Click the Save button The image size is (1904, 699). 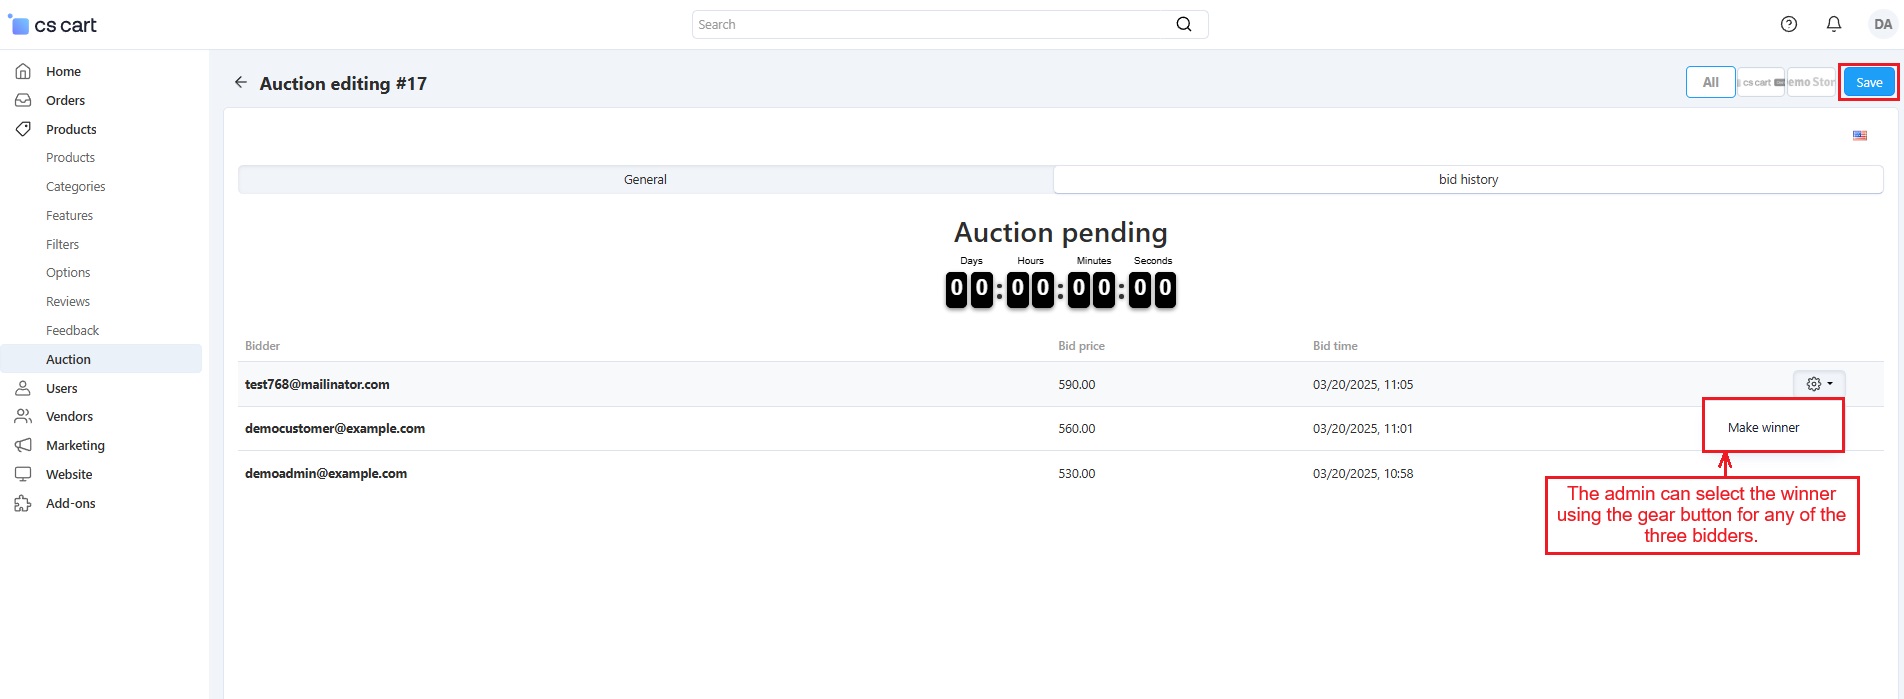(1868, 82)
